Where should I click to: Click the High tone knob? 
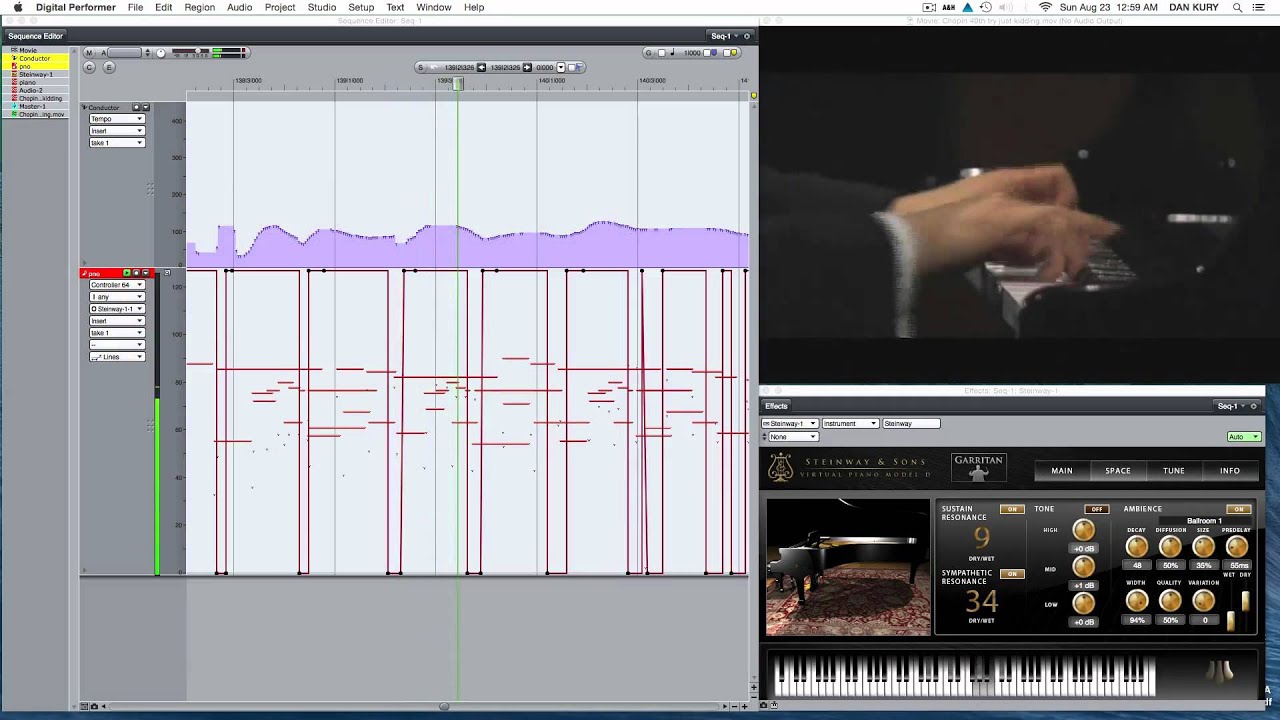click(x=1083, y=530)
